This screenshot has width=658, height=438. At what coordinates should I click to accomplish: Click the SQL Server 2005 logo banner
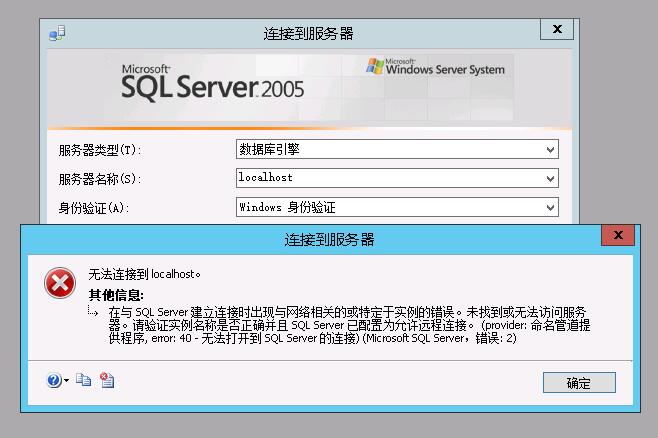pyautogui.click(x=212, y=83)
